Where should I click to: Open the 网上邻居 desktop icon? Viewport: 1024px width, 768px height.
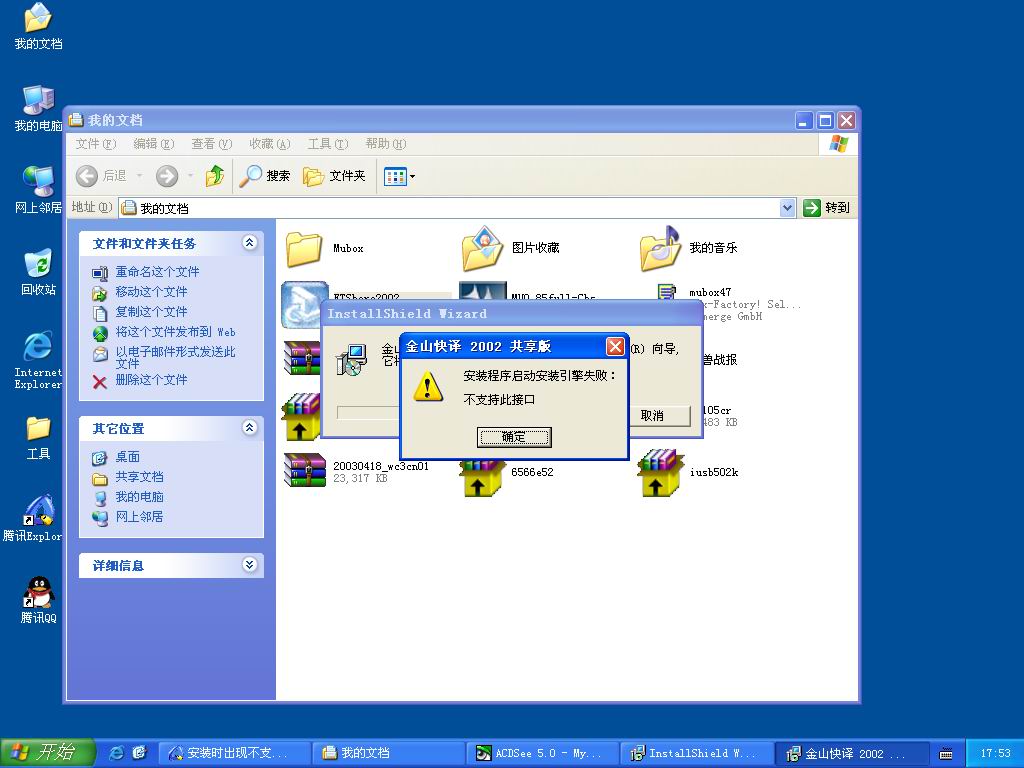click(38, 190)
